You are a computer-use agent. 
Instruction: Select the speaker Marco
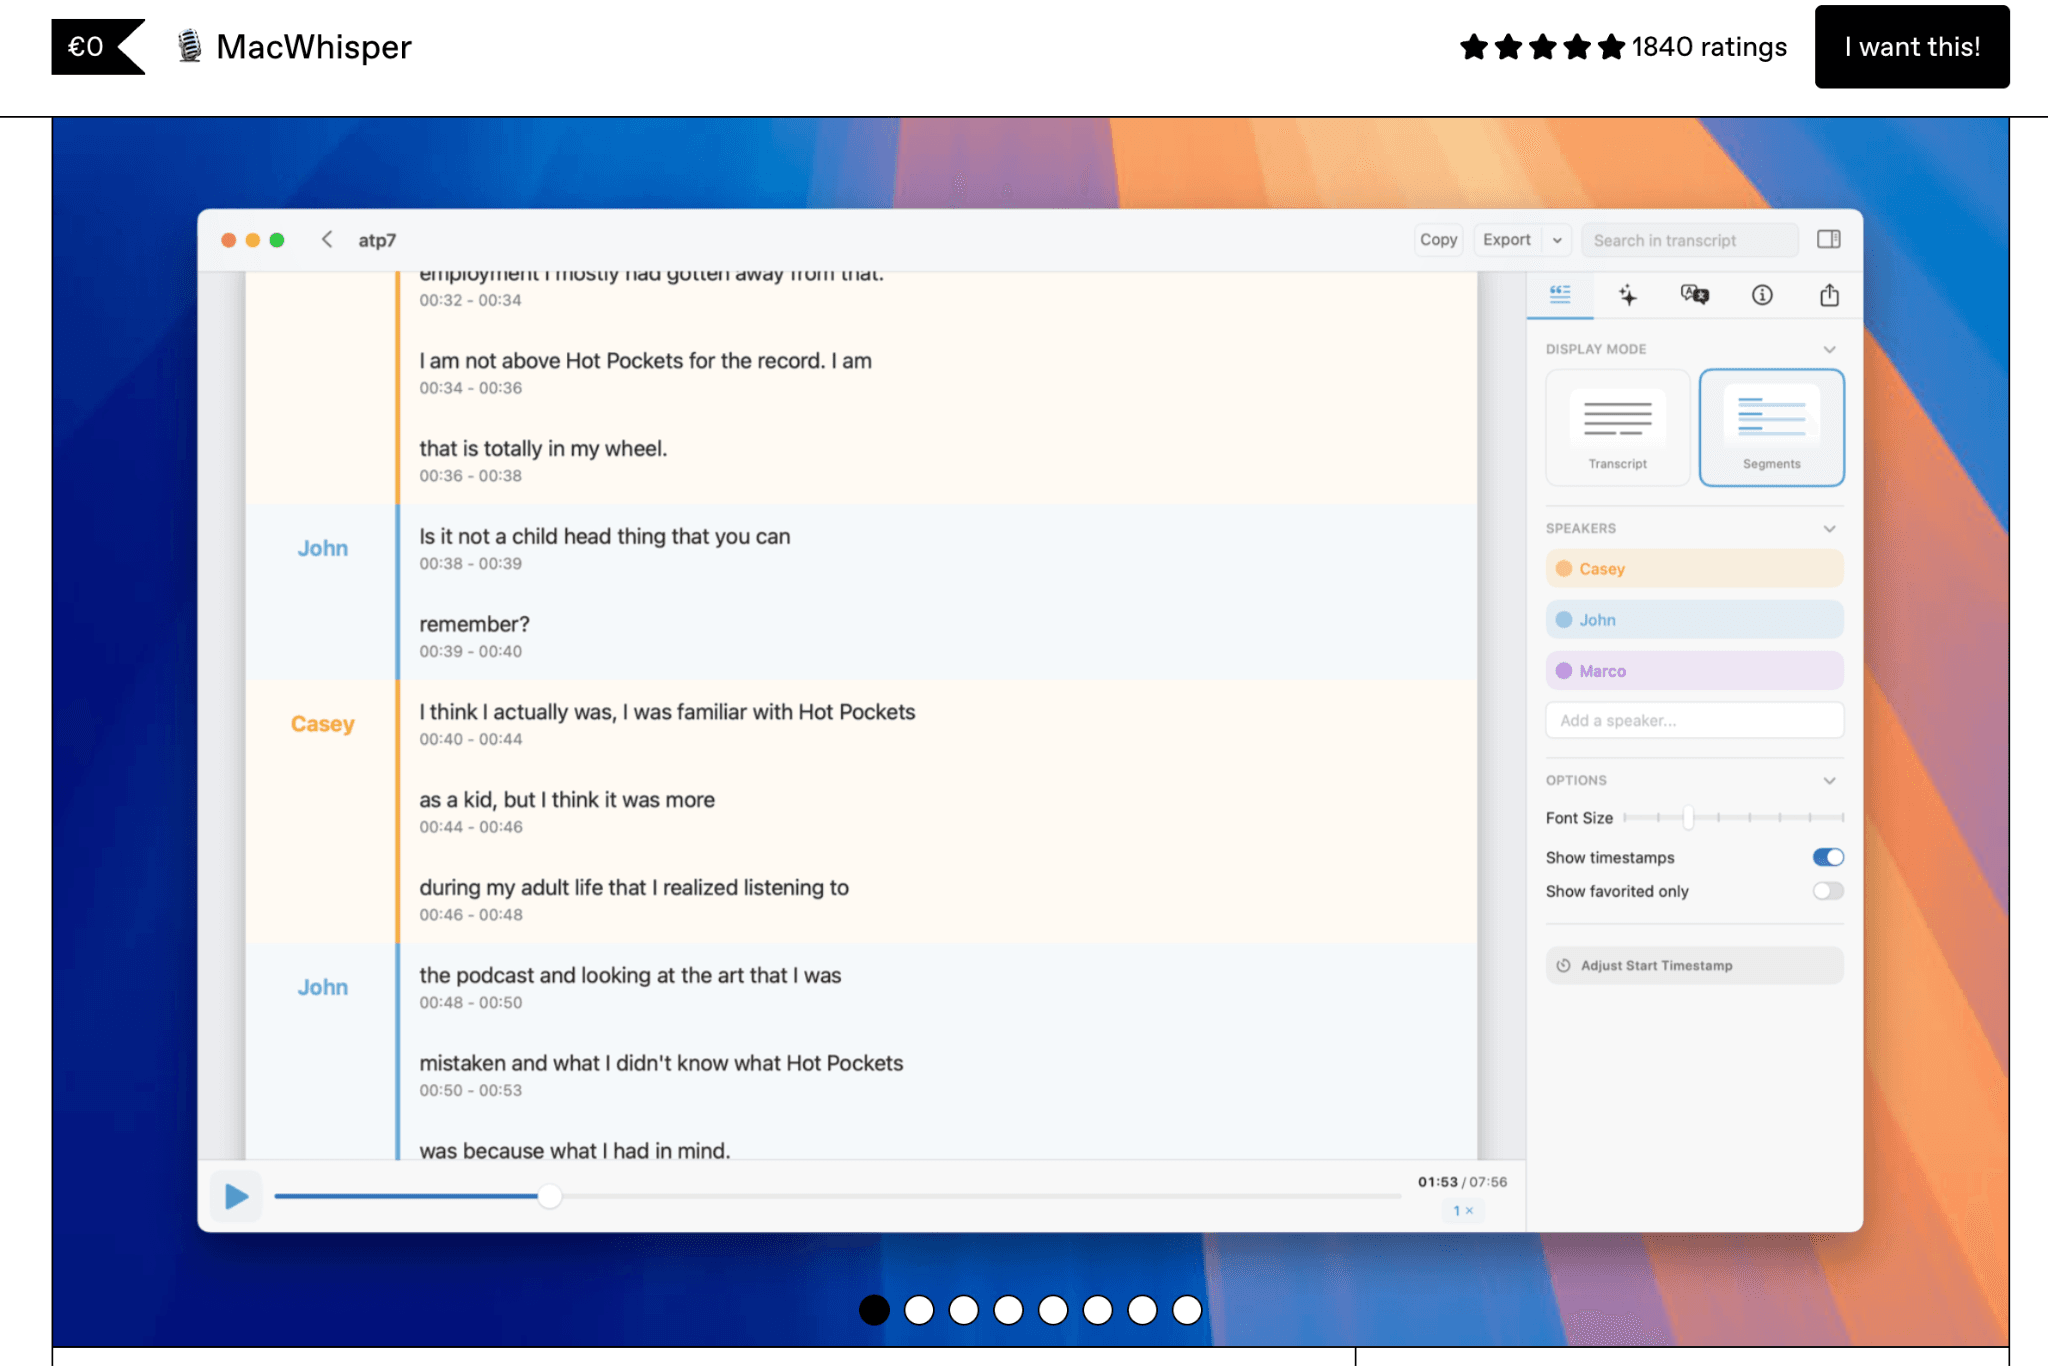click(1694, 670)
